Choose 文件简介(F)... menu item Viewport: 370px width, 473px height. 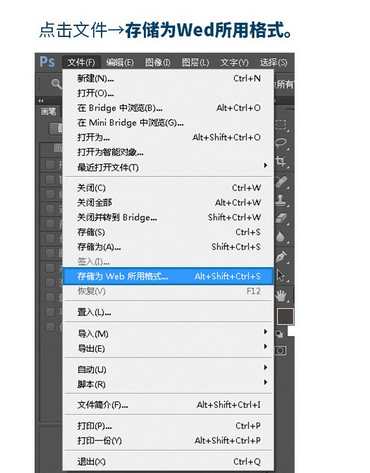168,405
